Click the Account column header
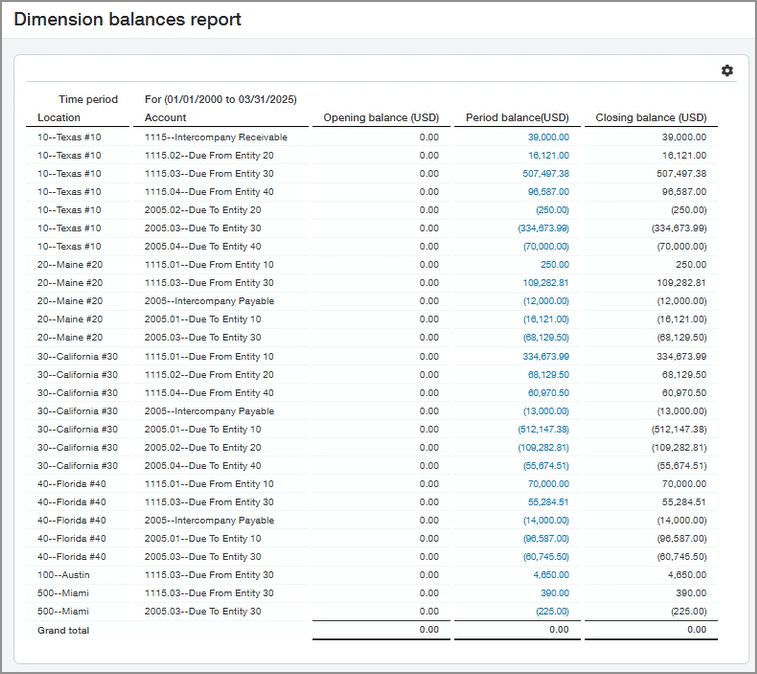The height and width of the screenshot is (674, 757). [165, 118]
